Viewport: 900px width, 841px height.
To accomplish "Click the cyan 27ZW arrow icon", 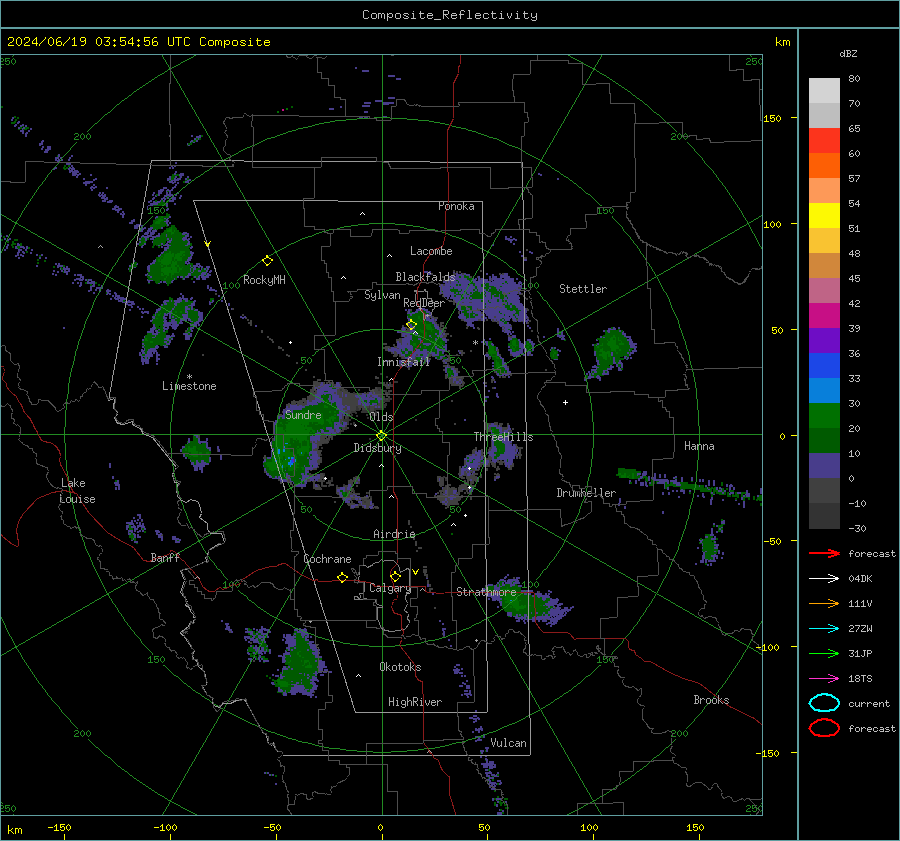I will click(824, 629).
